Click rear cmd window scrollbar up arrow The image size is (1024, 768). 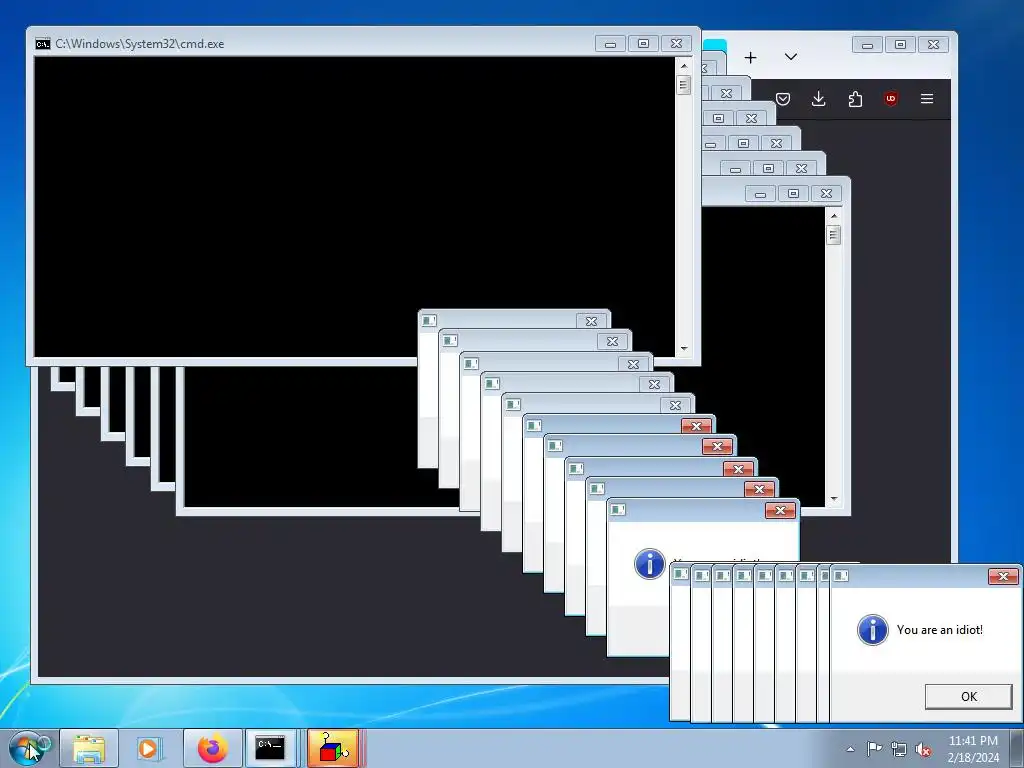pos(833,216)
